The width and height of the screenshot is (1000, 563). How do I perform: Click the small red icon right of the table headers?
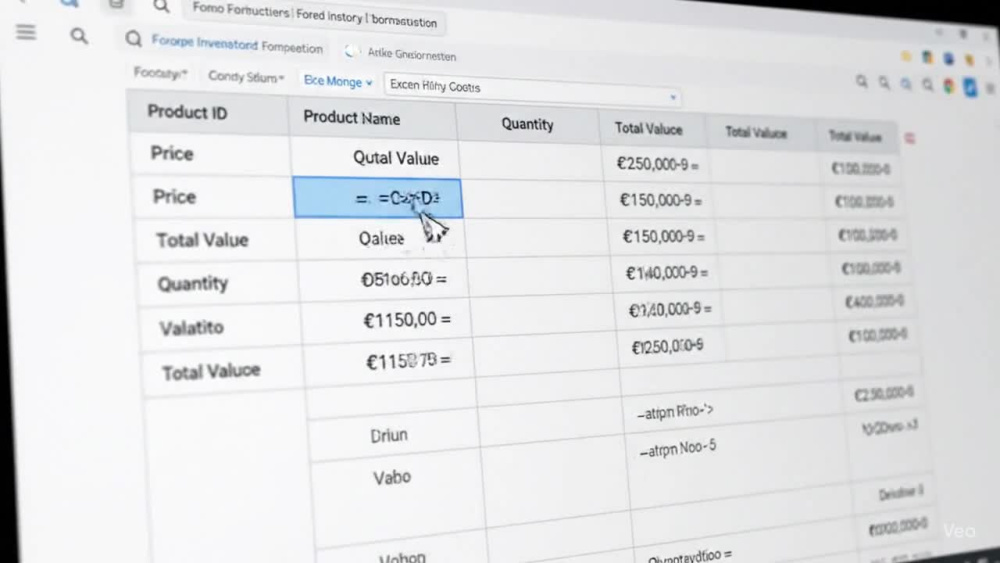tap(910, 138)
